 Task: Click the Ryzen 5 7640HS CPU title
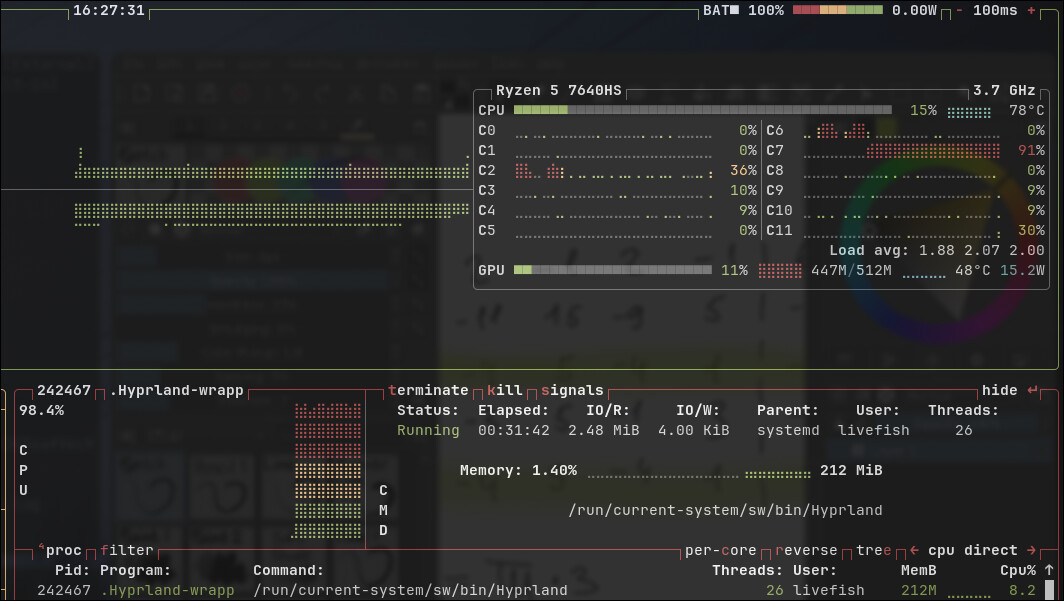pyautogui.click(x=558, y=90)
